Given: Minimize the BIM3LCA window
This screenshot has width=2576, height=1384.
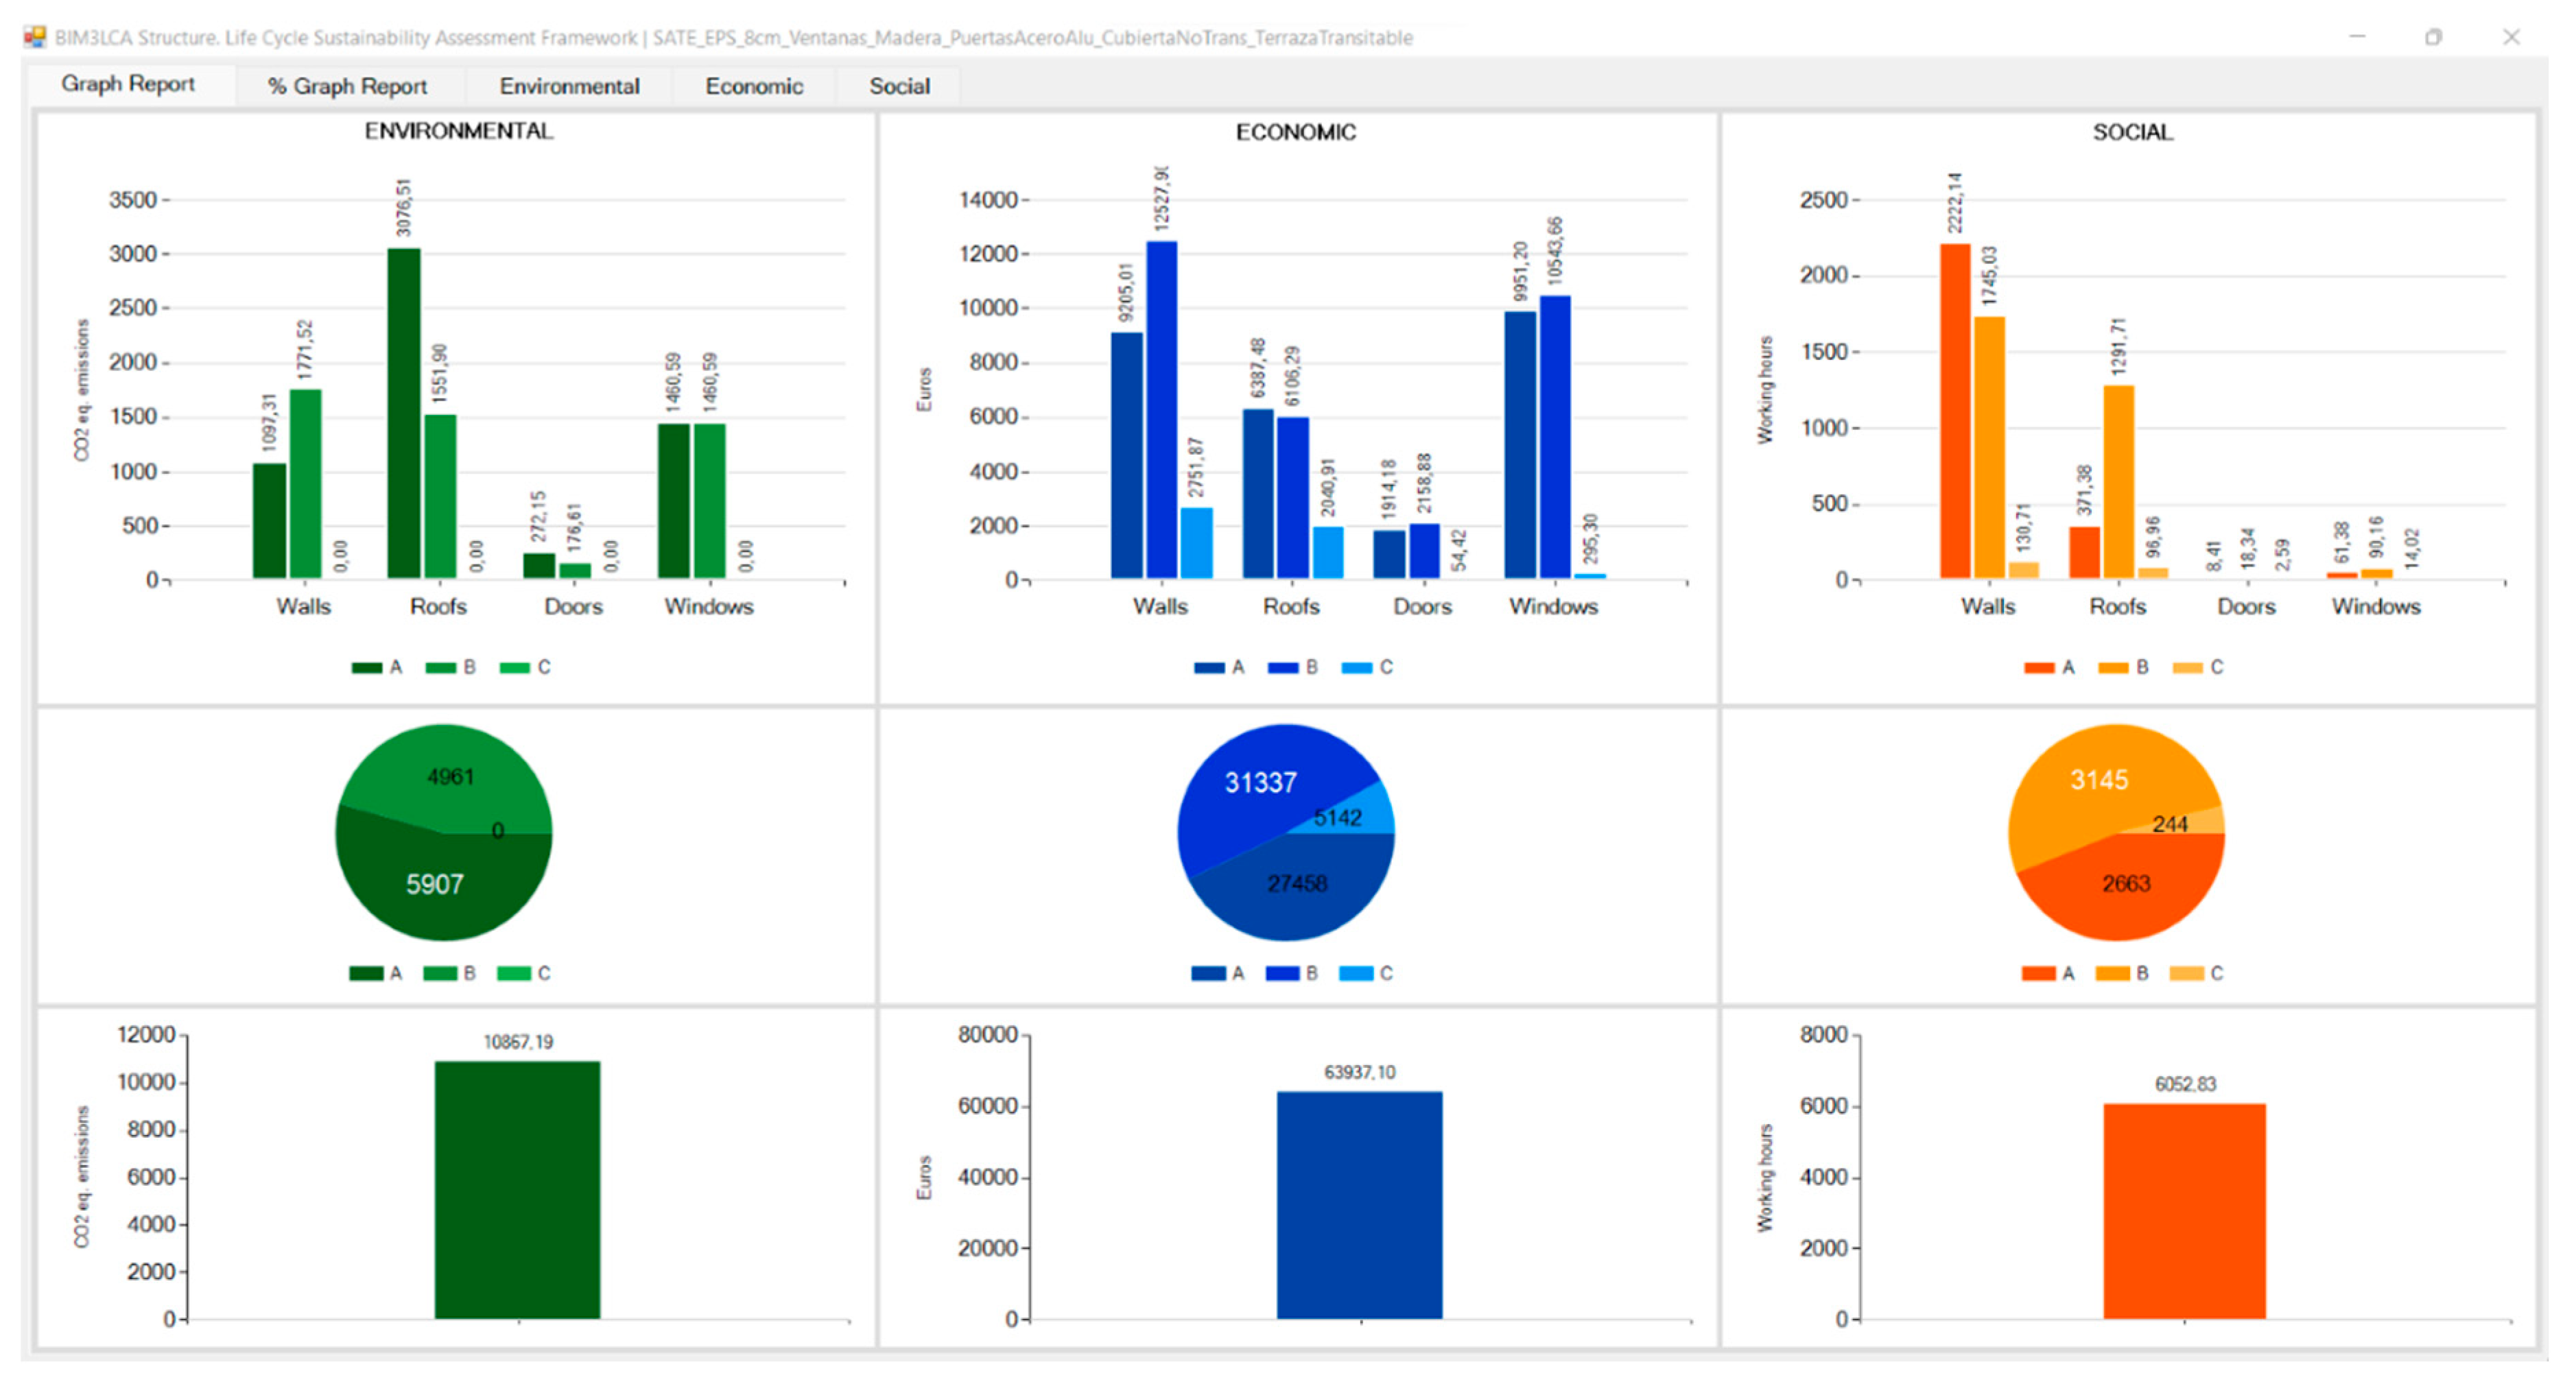Looking at the screenshot, I should (2357, 37).
